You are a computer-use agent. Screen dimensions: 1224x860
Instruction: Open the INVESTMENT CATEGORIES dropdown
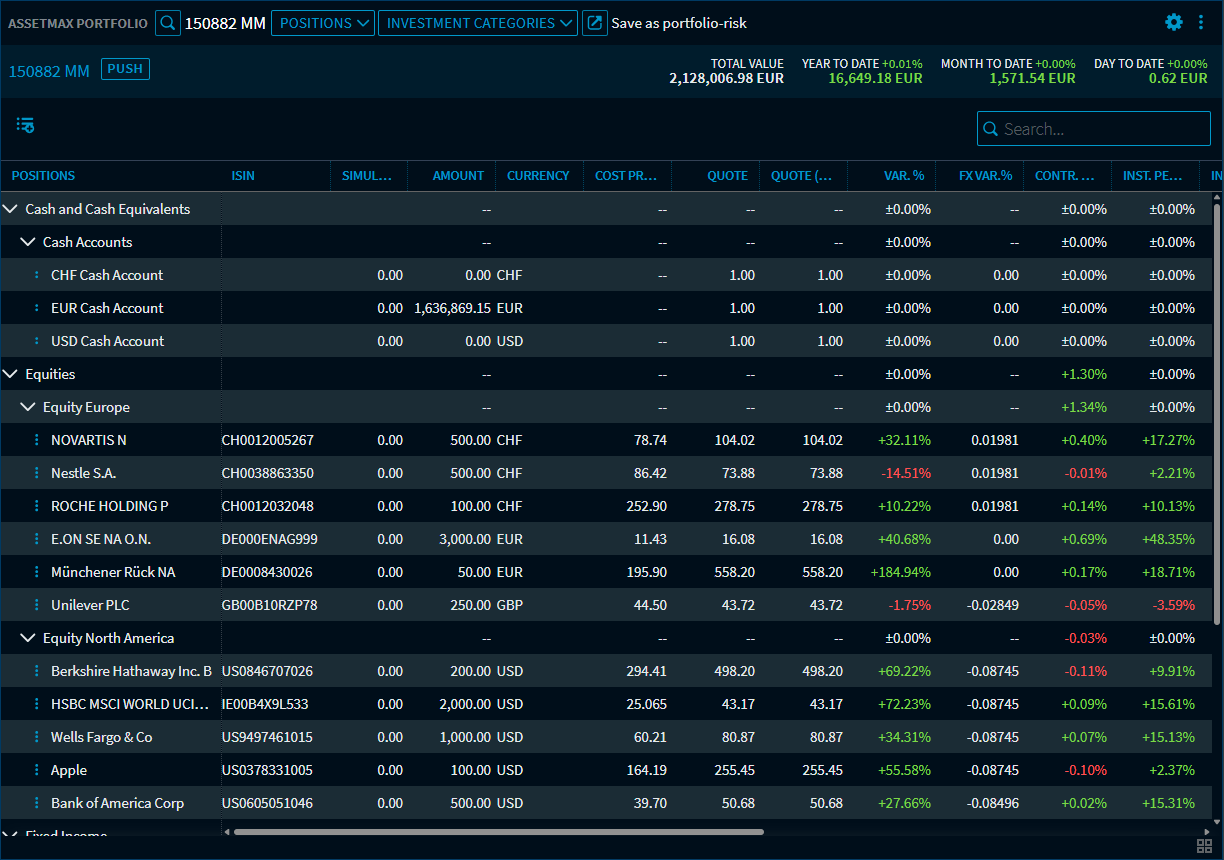pos(477,22)
